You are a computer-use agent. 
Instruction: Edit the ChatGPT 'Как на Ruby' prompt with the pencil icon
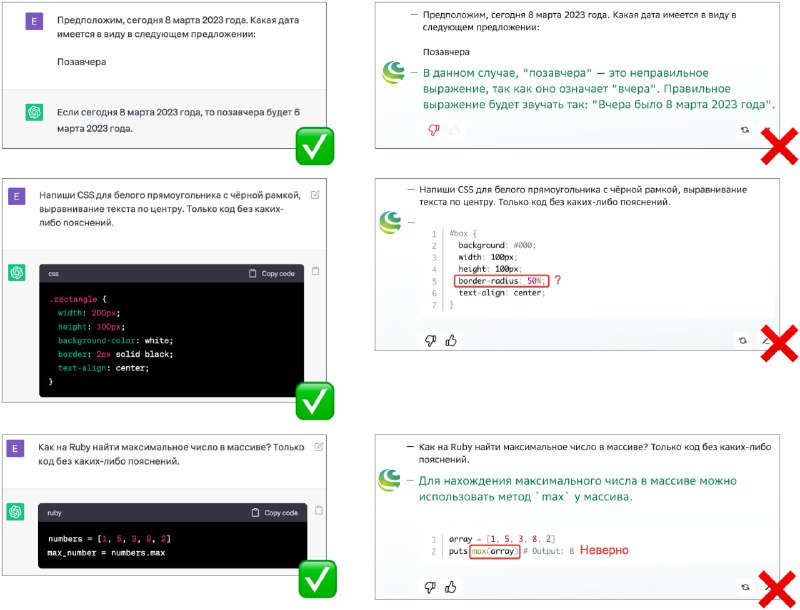(319, 447)
